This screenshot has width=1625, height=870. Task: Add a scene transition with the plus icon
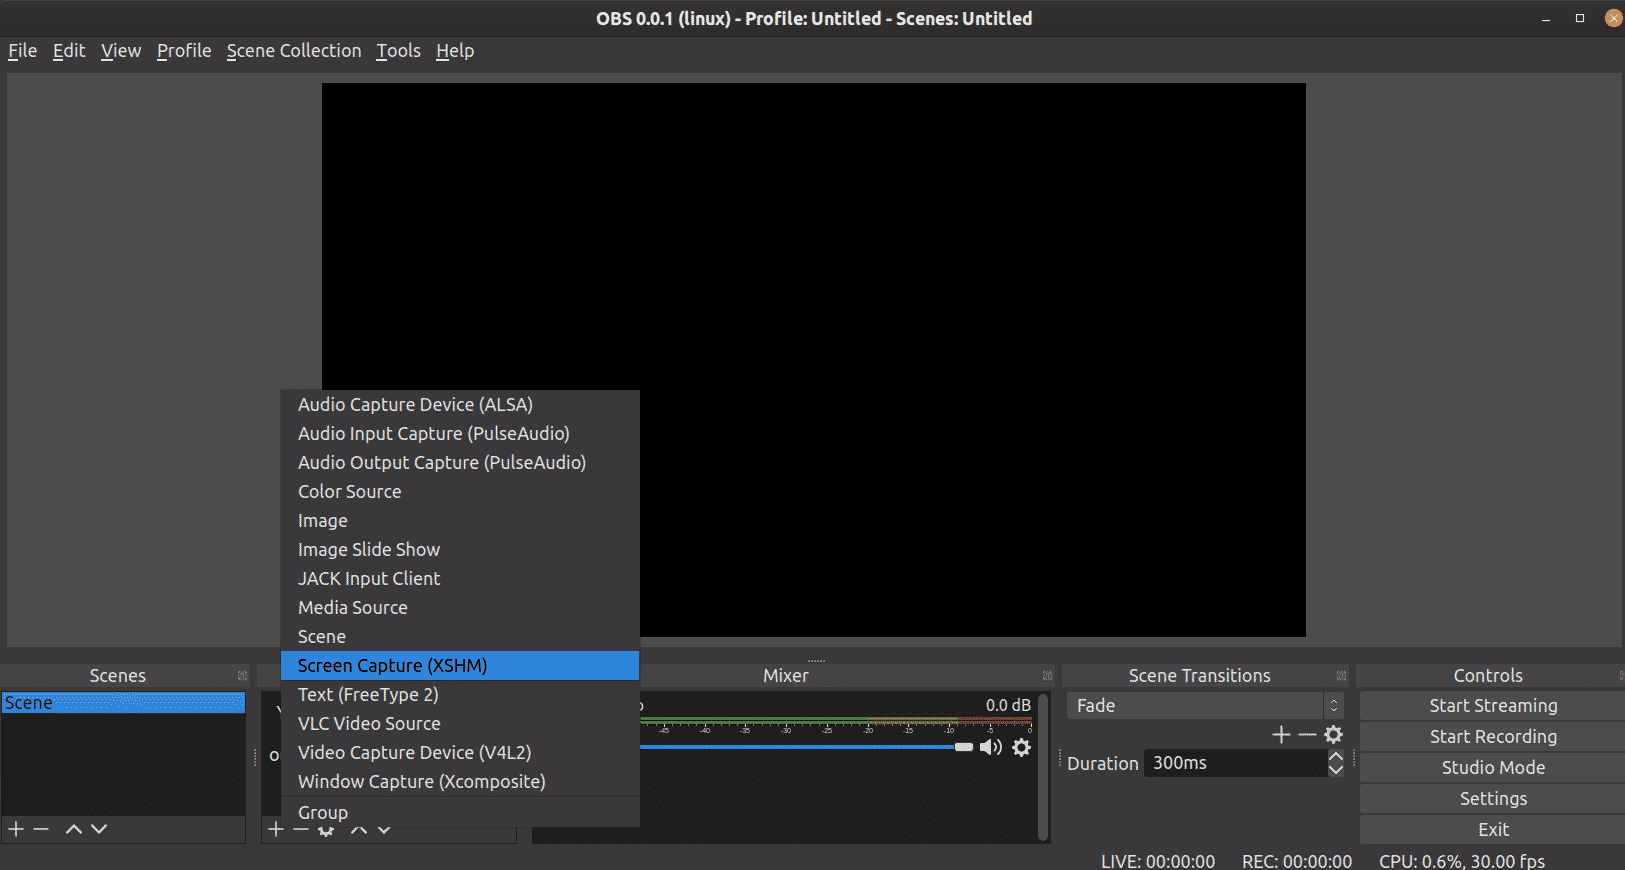tap(1281, 734)
